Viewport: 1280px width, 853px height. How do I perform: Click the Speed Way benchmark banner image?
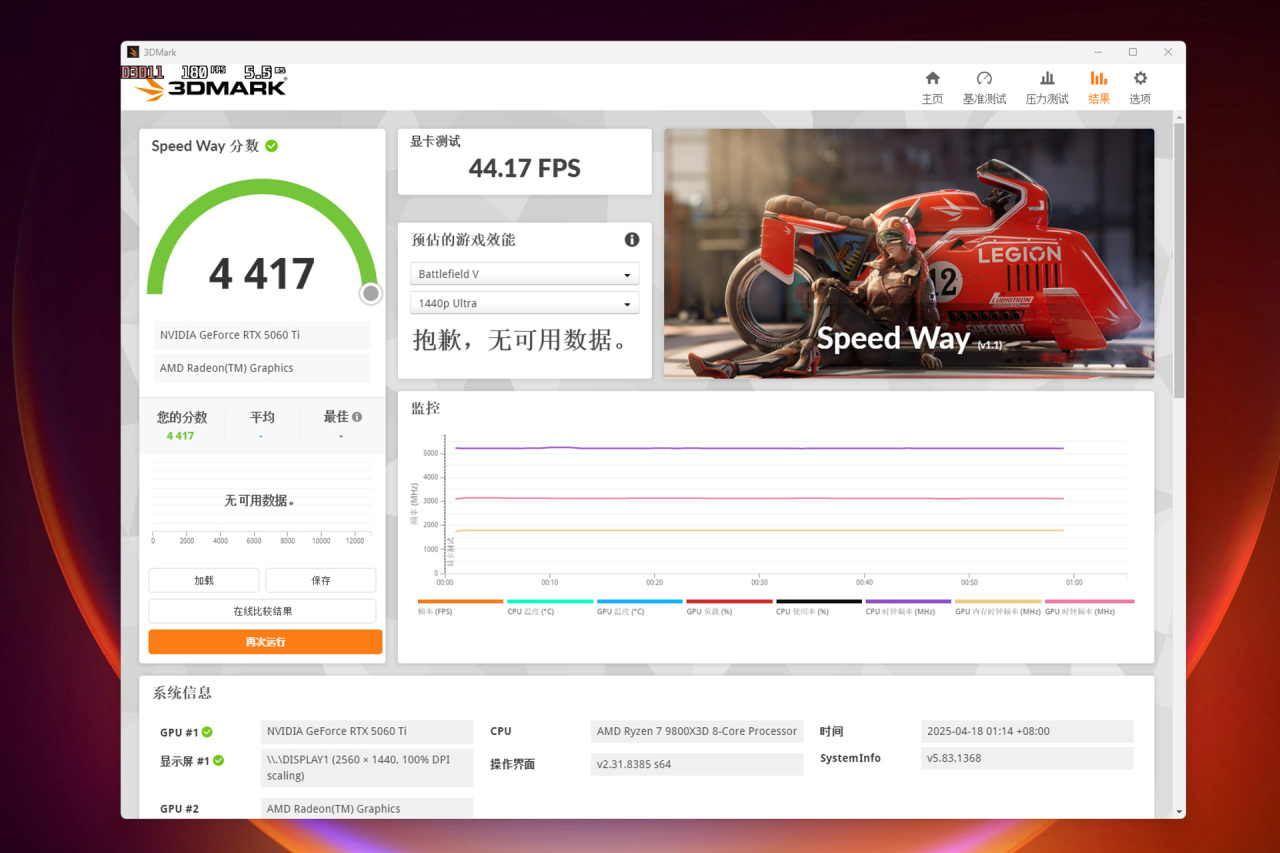pos(909,253)
